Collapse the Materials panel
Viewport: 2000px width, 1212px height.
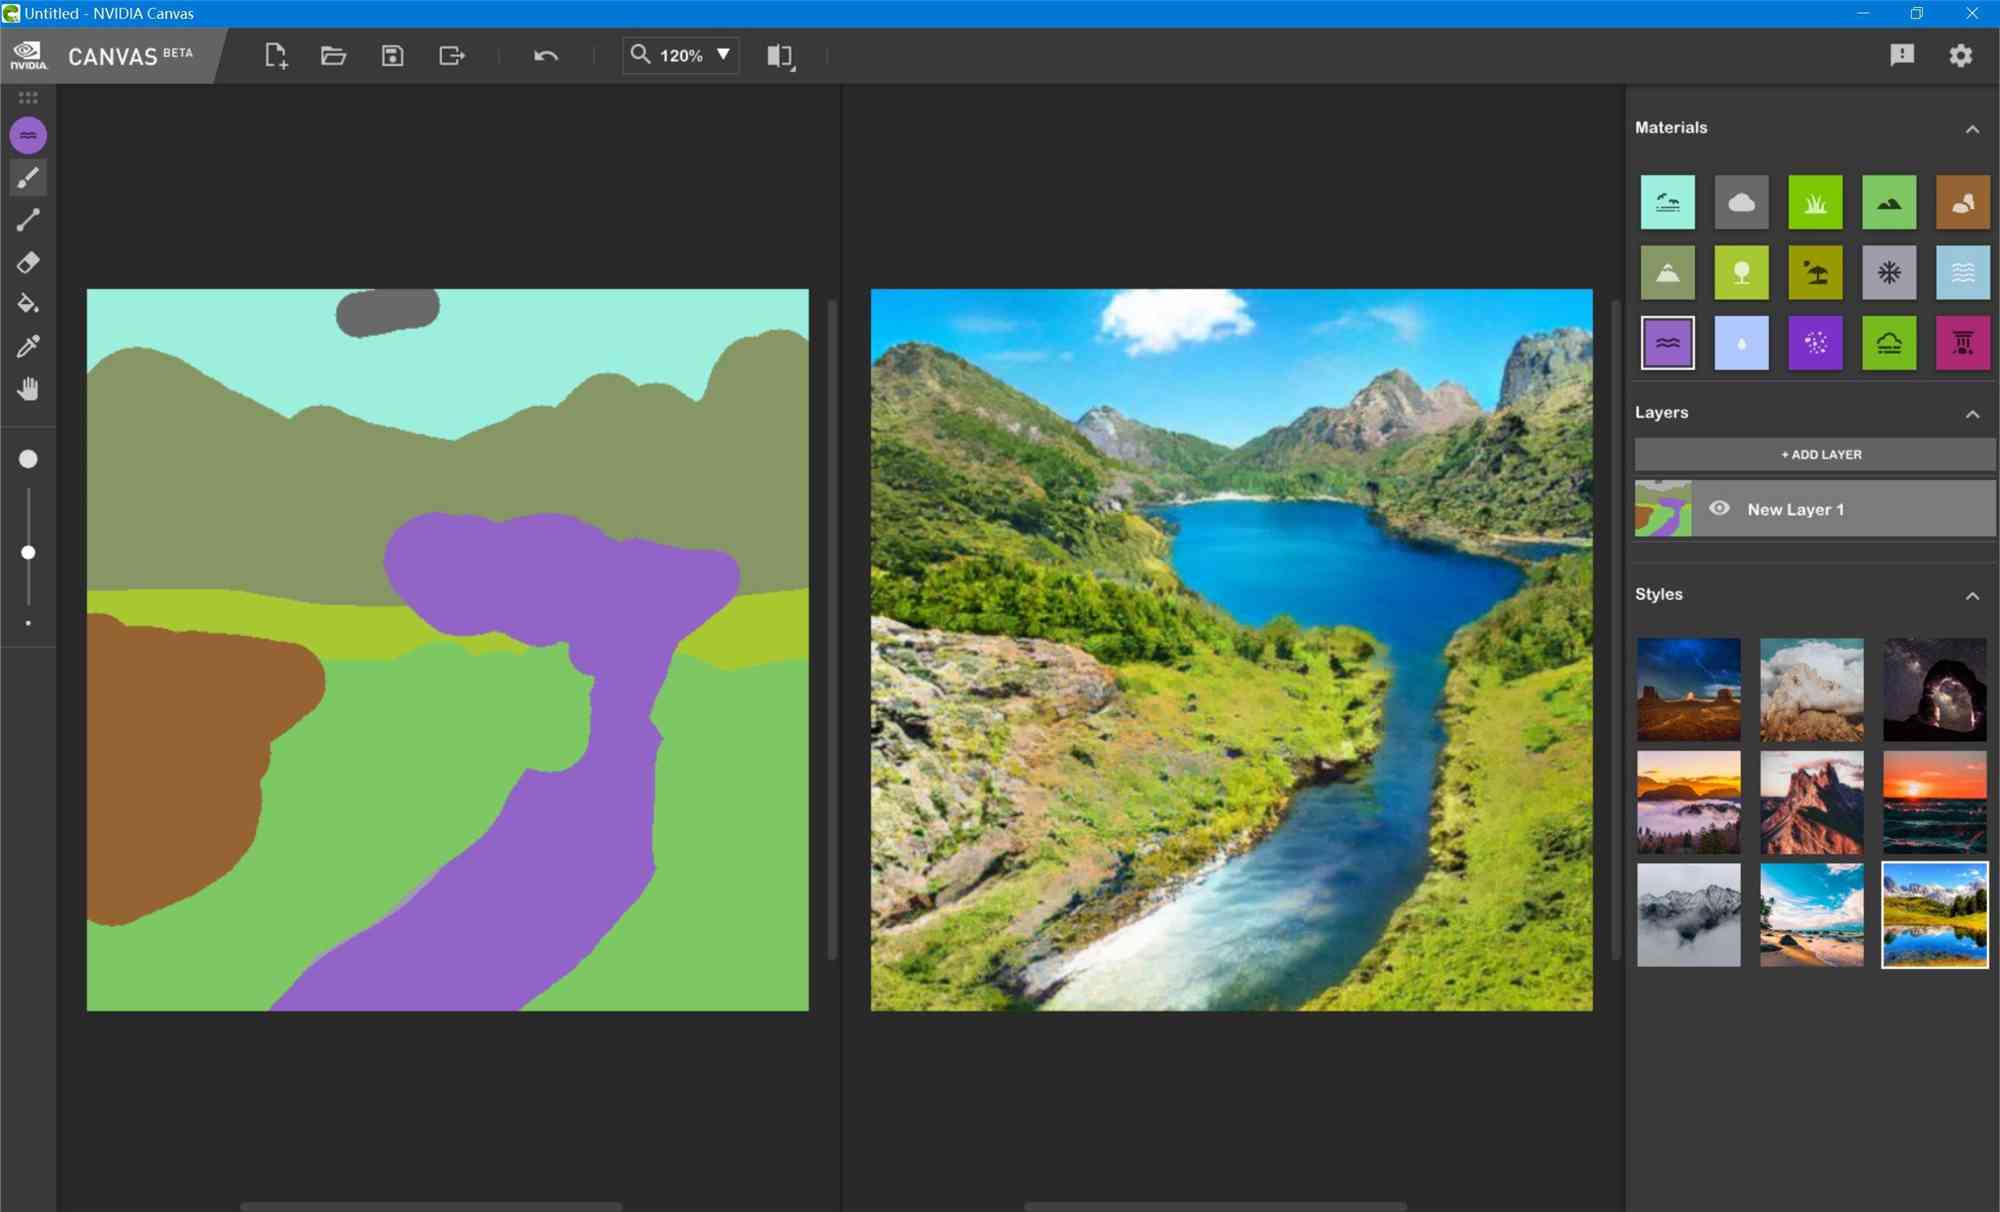pos(1976,127)
